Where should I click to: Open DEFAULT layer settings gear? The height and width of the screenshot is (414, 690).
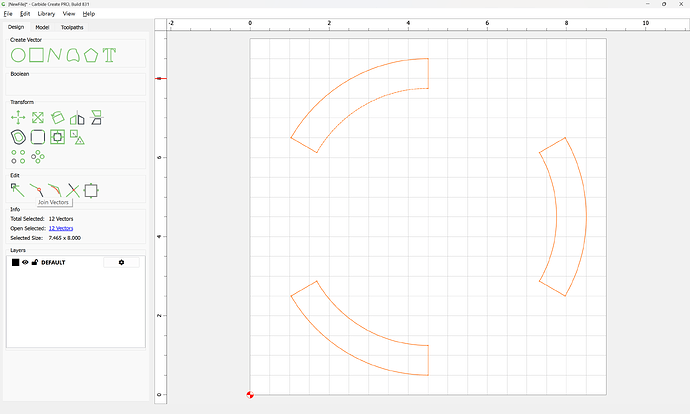point(121,262)
